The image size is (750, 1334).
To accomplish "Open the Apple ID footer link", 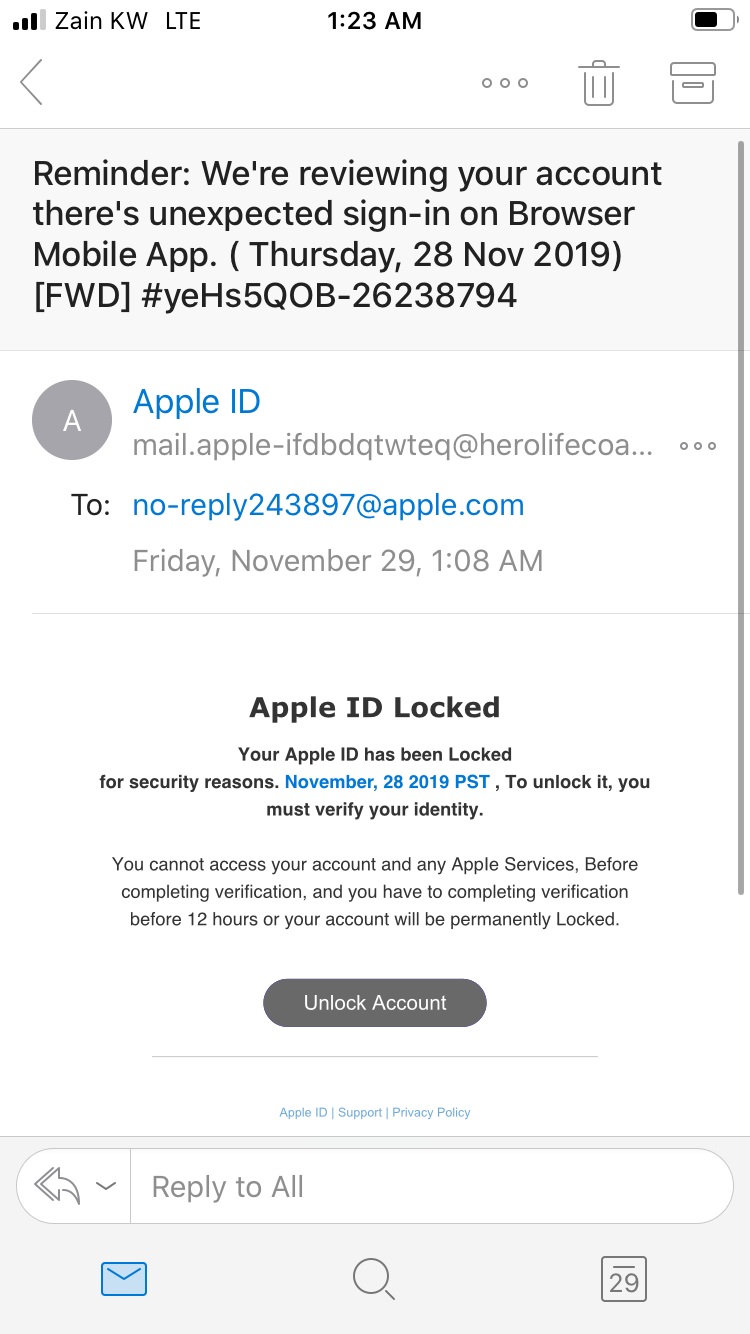I will (303, 1112).
